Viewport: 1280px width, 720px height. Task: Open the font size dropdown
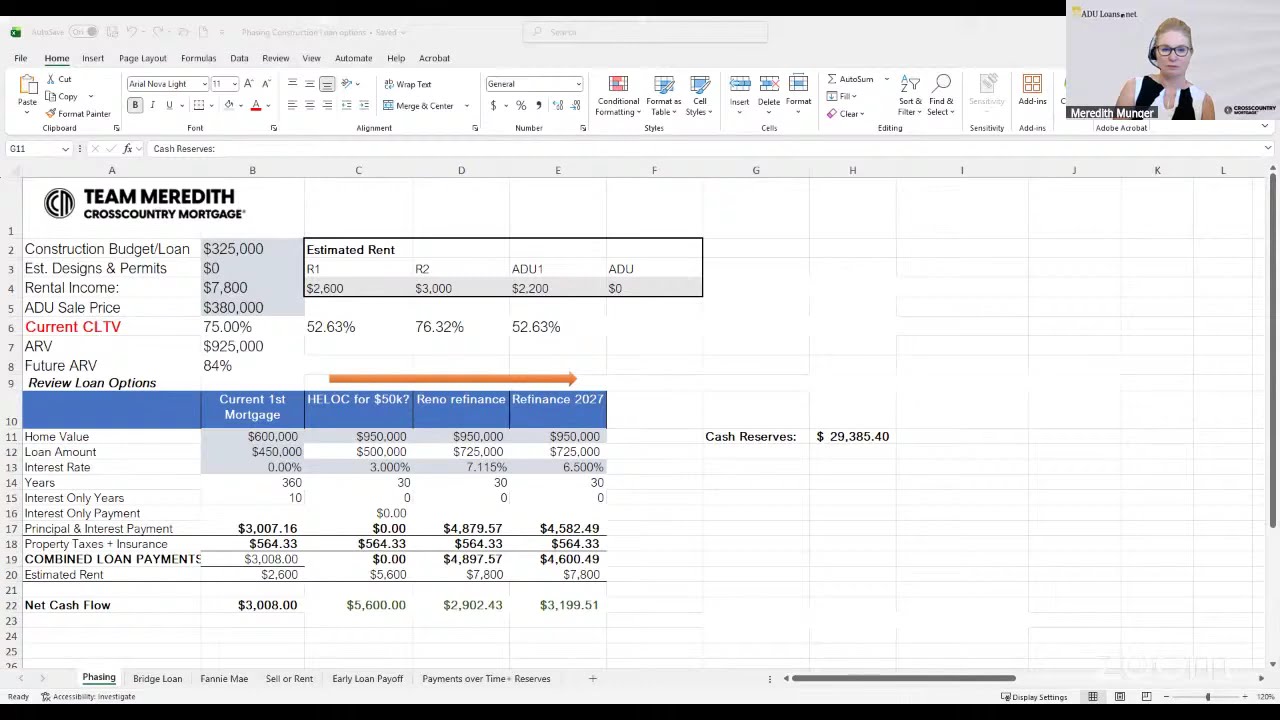234,84
